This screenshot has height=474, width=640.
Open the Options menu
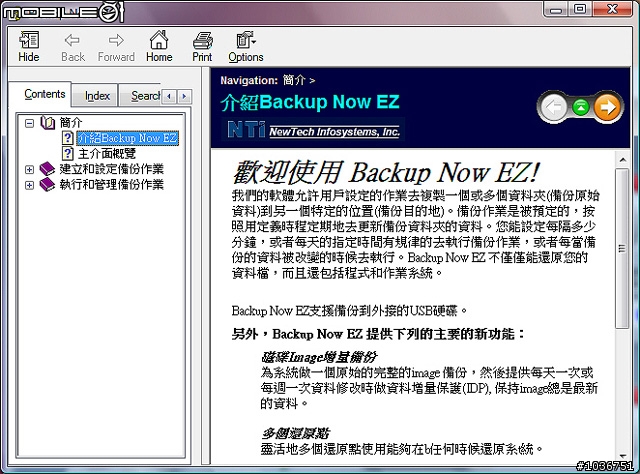pyautogui.click(x=246, y=46)
